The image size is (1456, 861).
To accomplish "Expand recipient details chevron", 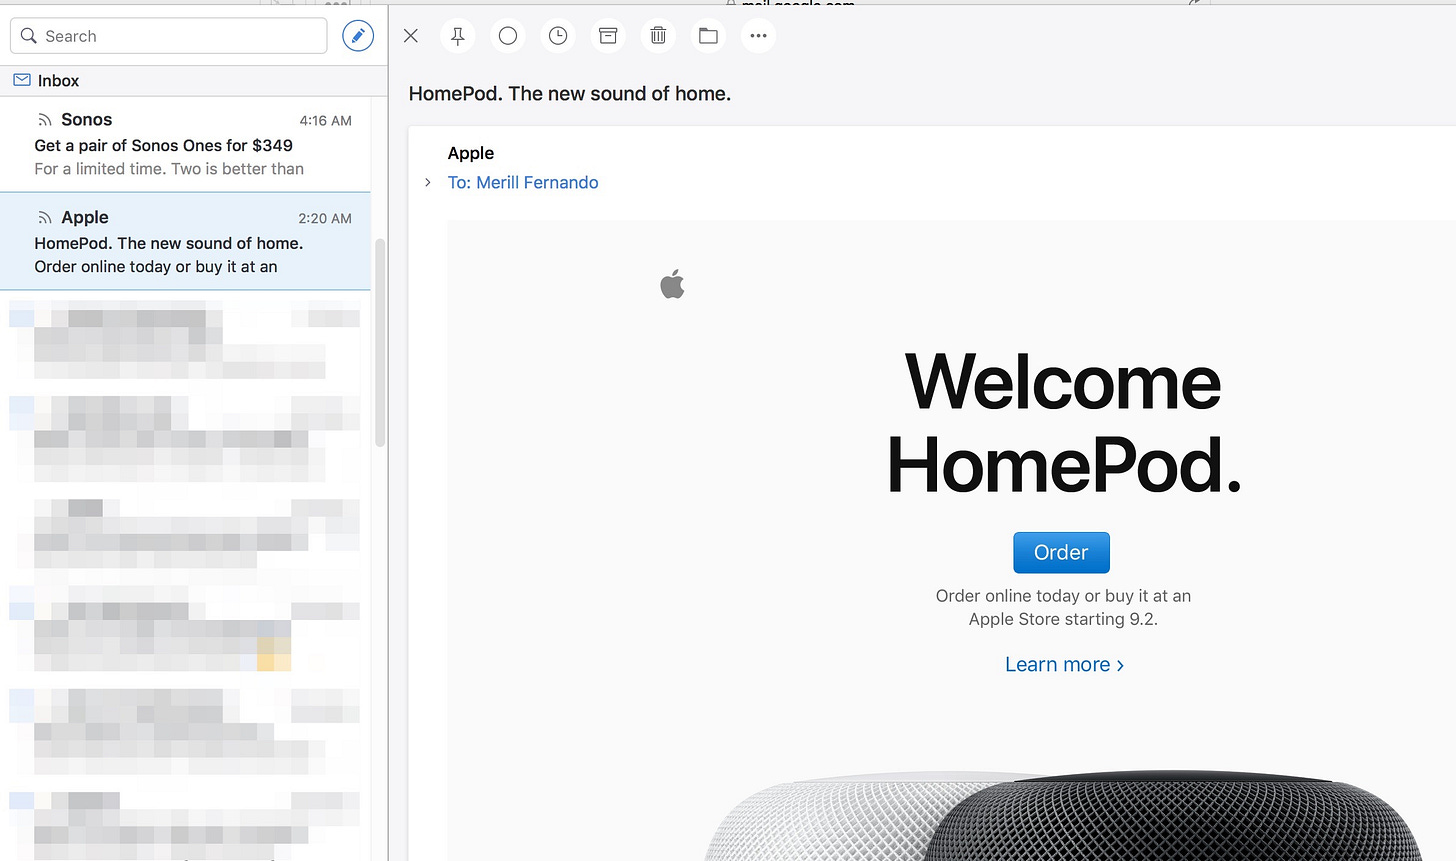I will click(x=428, y=182).
